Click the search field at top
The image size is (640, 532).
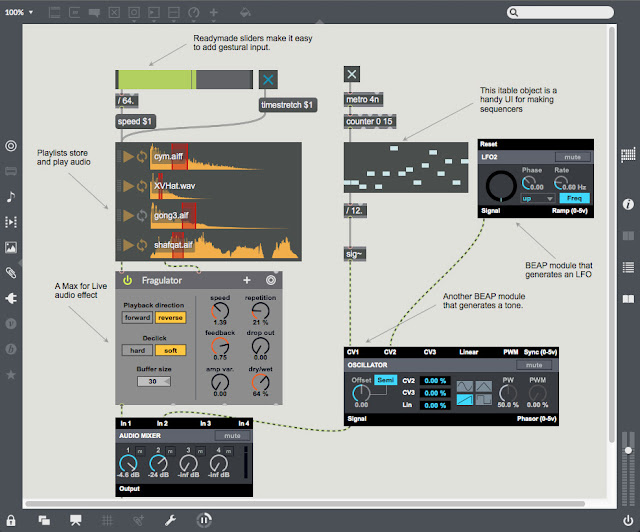(x=560, y=12)
